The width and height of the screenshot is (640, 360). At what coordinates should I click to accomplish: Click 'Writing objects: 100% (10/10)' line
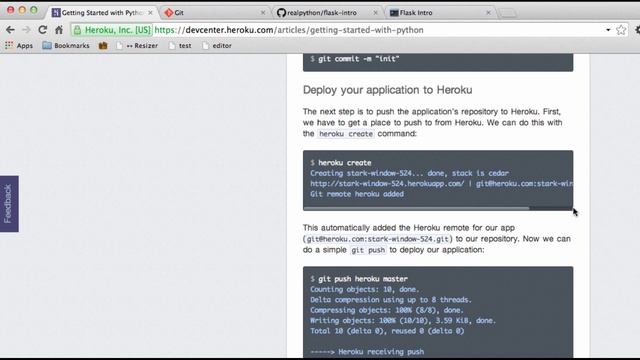[x=403, y=321]
